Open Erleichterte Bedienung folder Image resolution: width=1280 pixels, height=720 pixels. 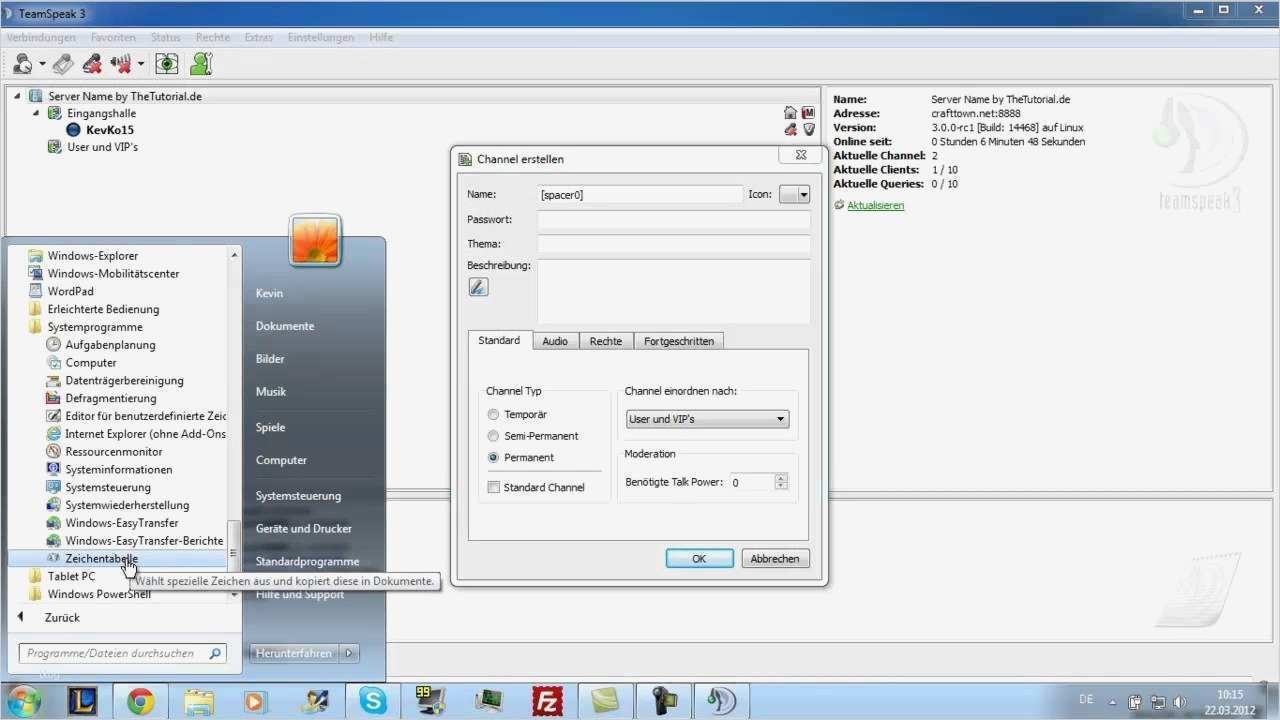(x=104, y=309)
